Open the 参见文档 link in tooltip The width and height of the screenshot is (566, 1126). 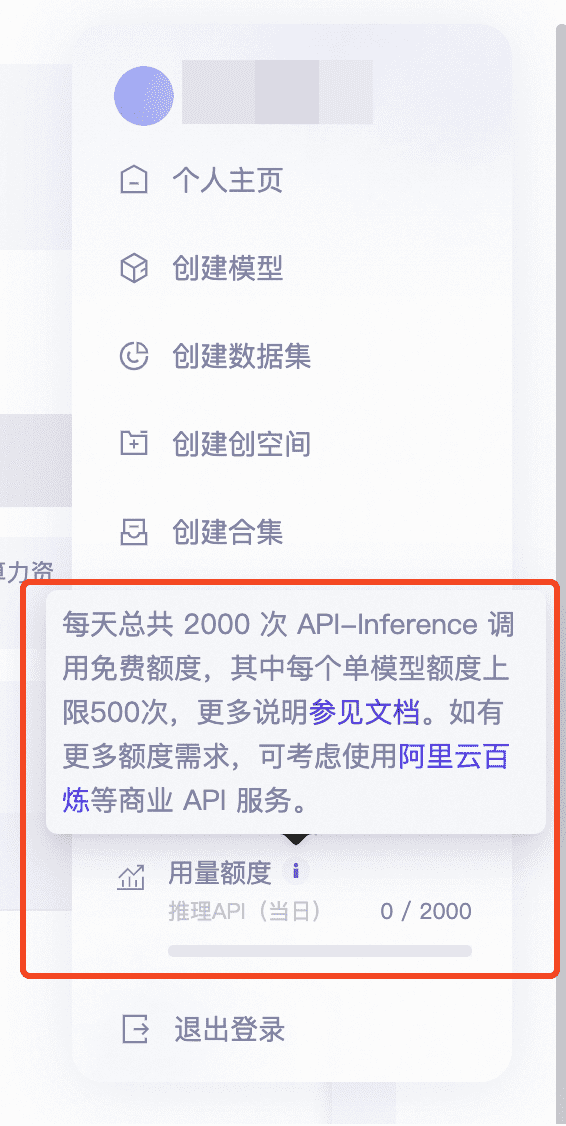click(x=364, y=712)
